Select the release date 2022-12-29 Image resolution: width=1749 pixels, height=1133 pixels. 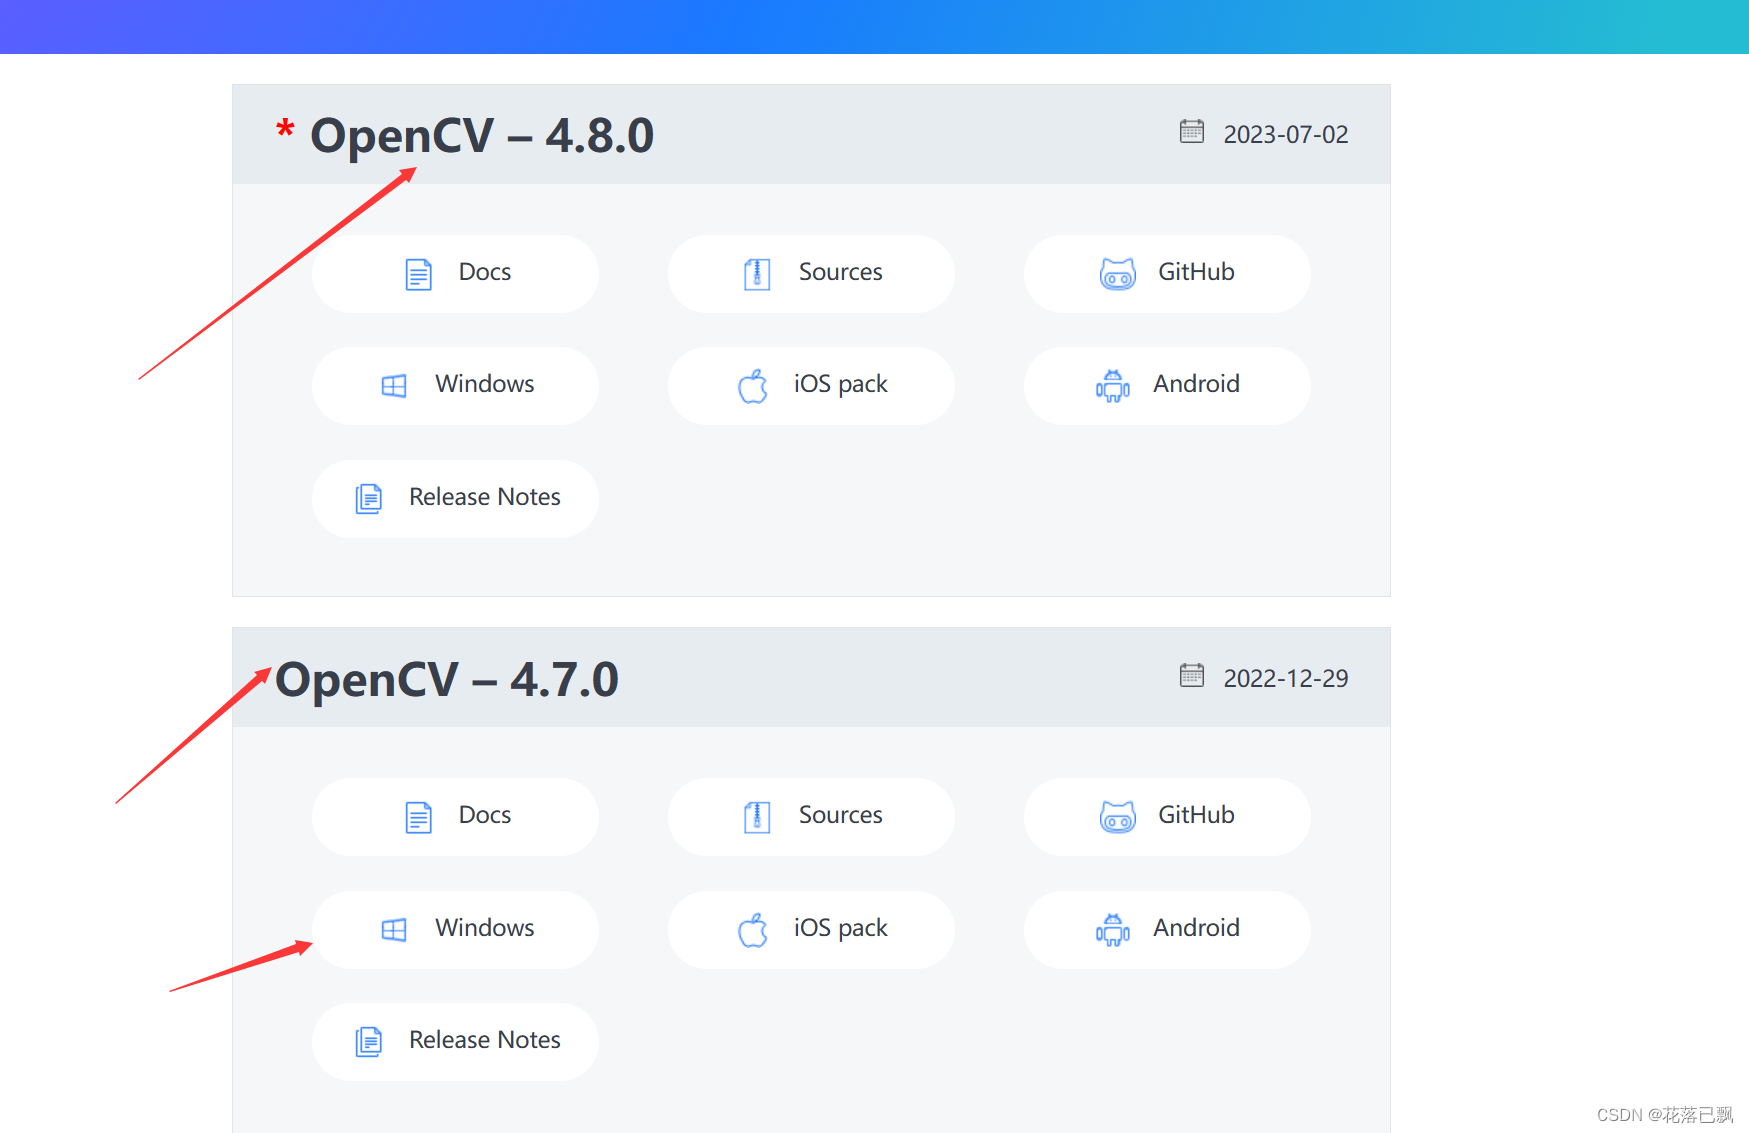1286,678
